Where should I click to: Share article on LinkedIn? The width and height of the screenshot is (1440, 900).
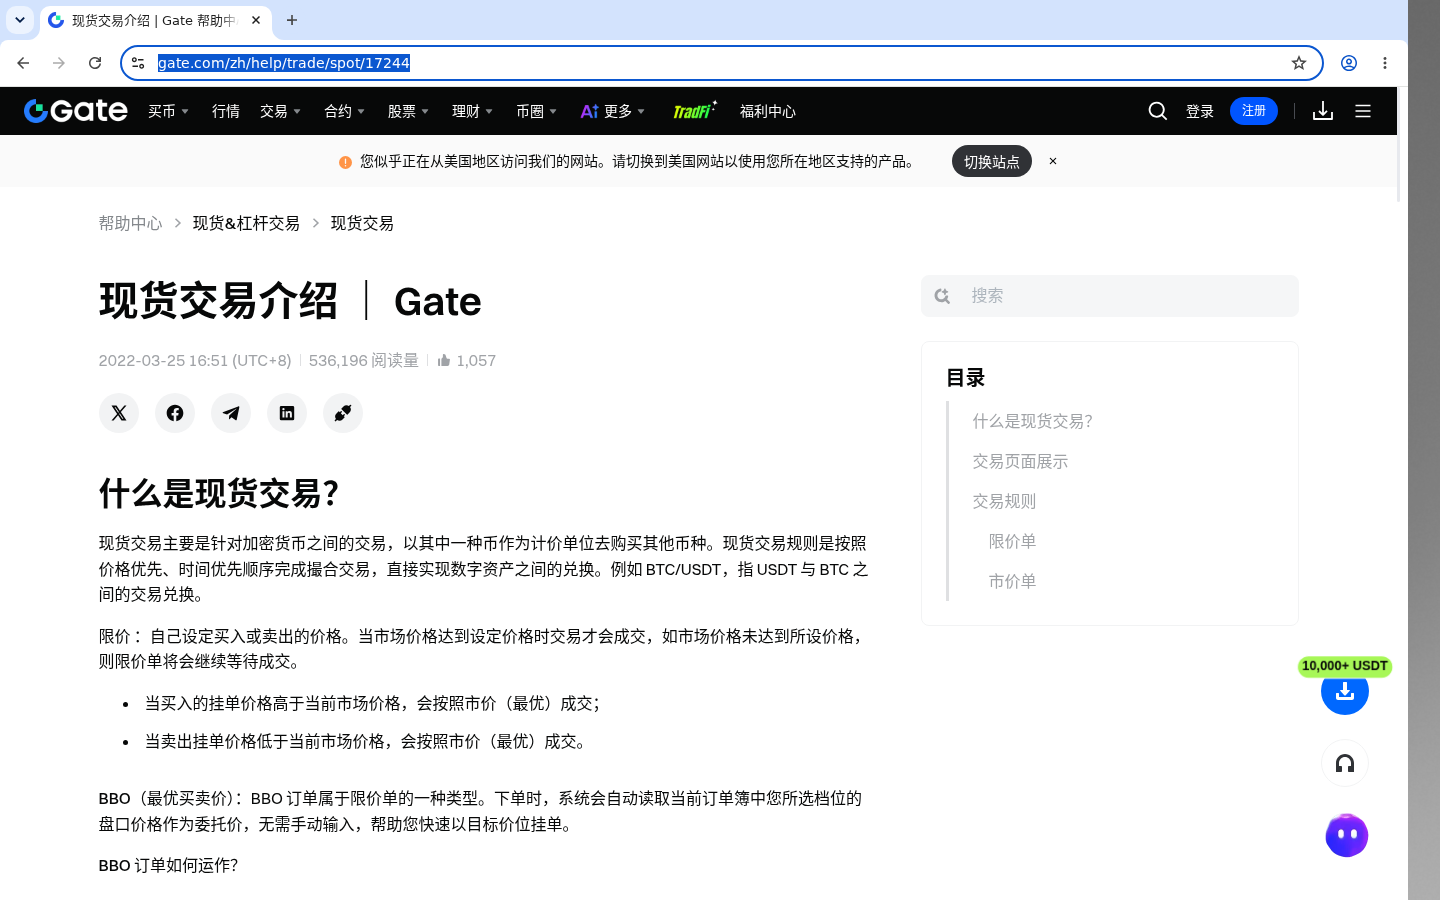pyautogui.click(x=287, y=413)
